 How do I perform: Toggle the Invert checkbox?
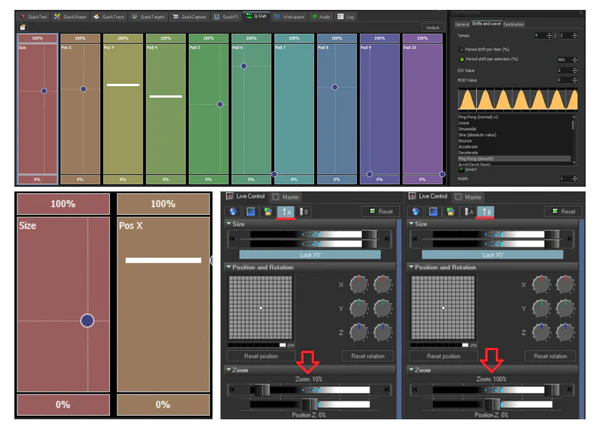click(x=459, y=170)
